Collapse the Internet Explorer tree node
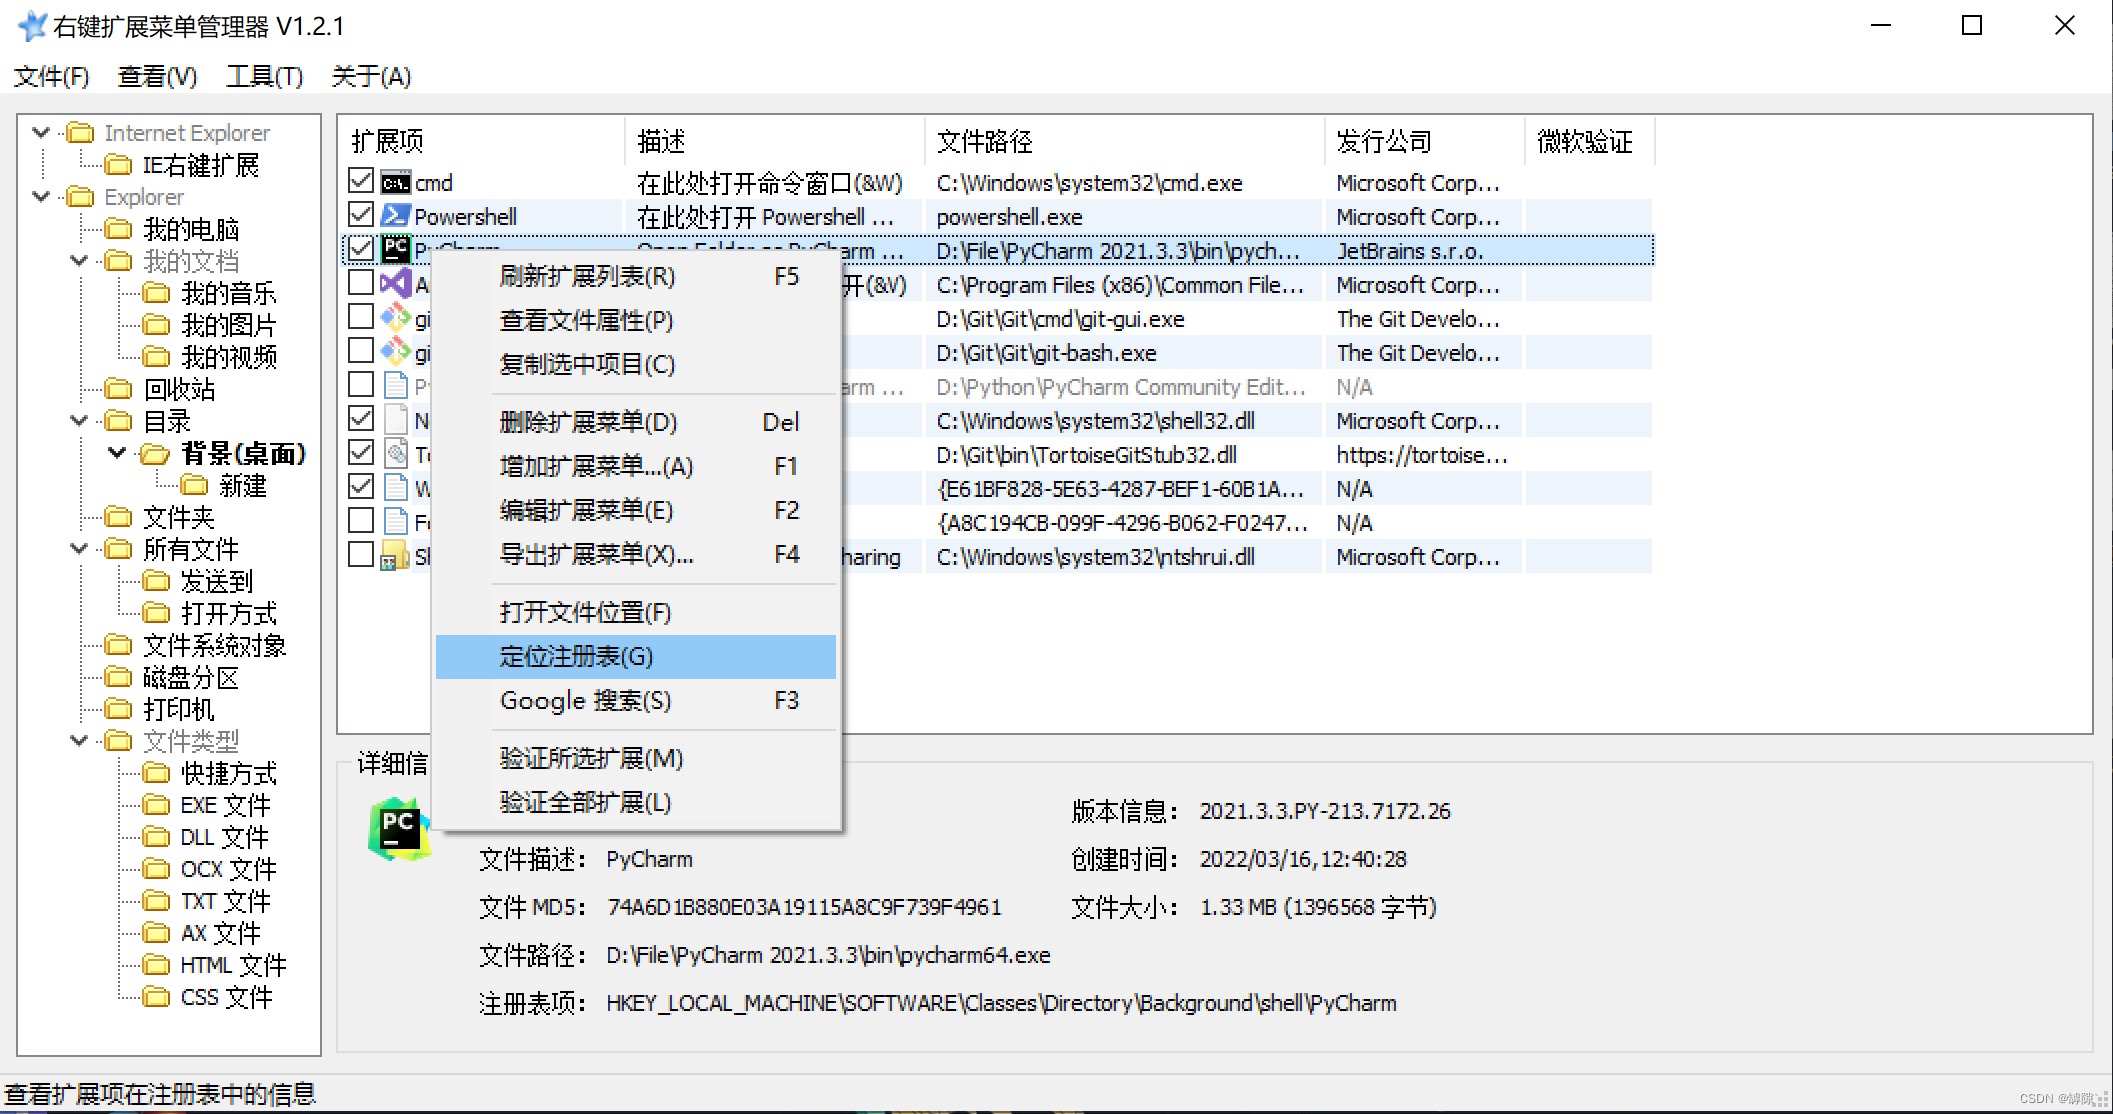Screen dimensions: 2113x1114 point(41,132)
